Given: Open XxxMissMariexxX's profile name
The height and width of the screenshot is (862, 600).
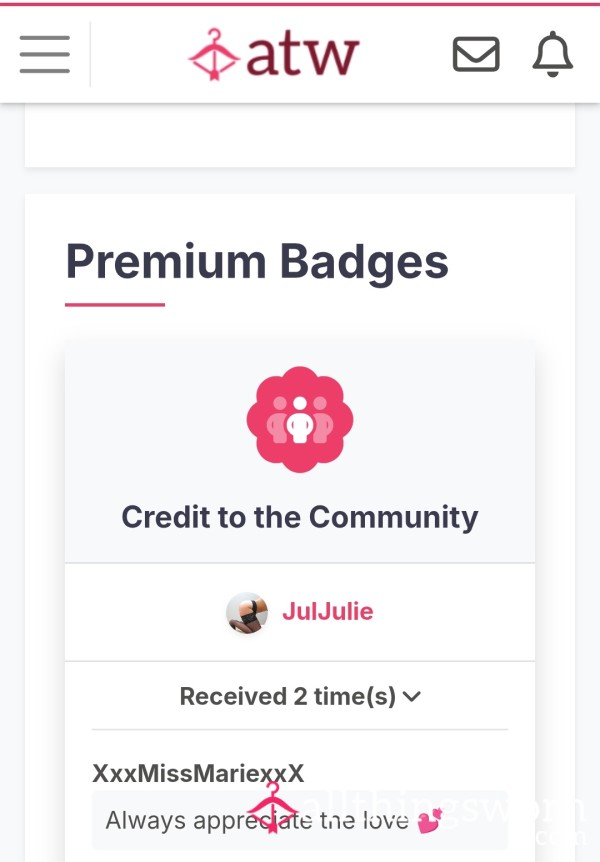Looking at the screenshot, I should pyautogui.click(x=198, y=773).
